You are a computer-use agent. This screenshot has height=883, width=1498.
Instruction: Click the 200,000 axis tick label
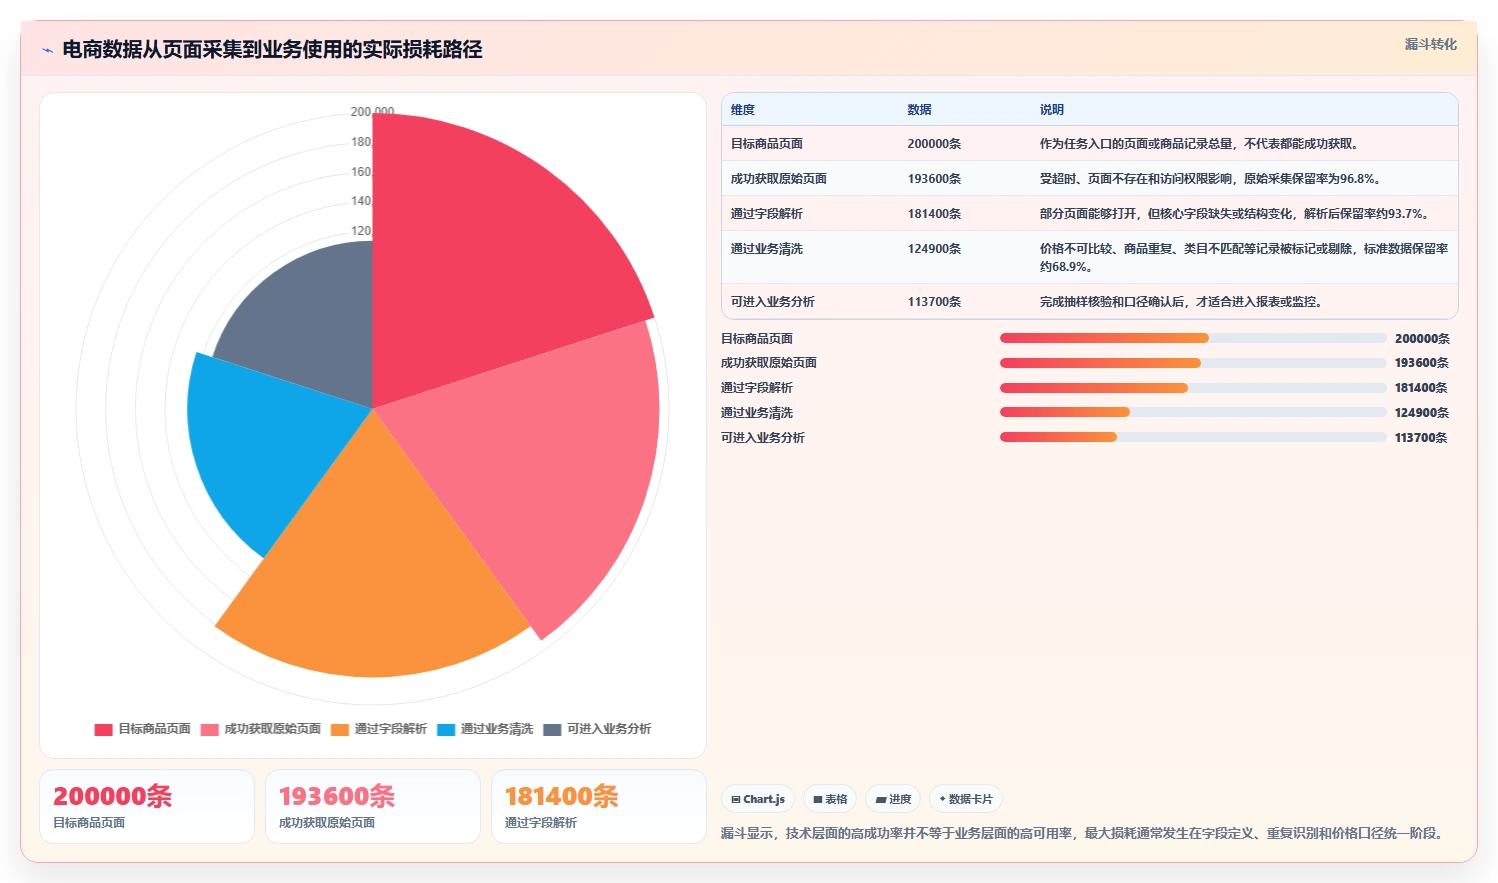click(372, 112)
